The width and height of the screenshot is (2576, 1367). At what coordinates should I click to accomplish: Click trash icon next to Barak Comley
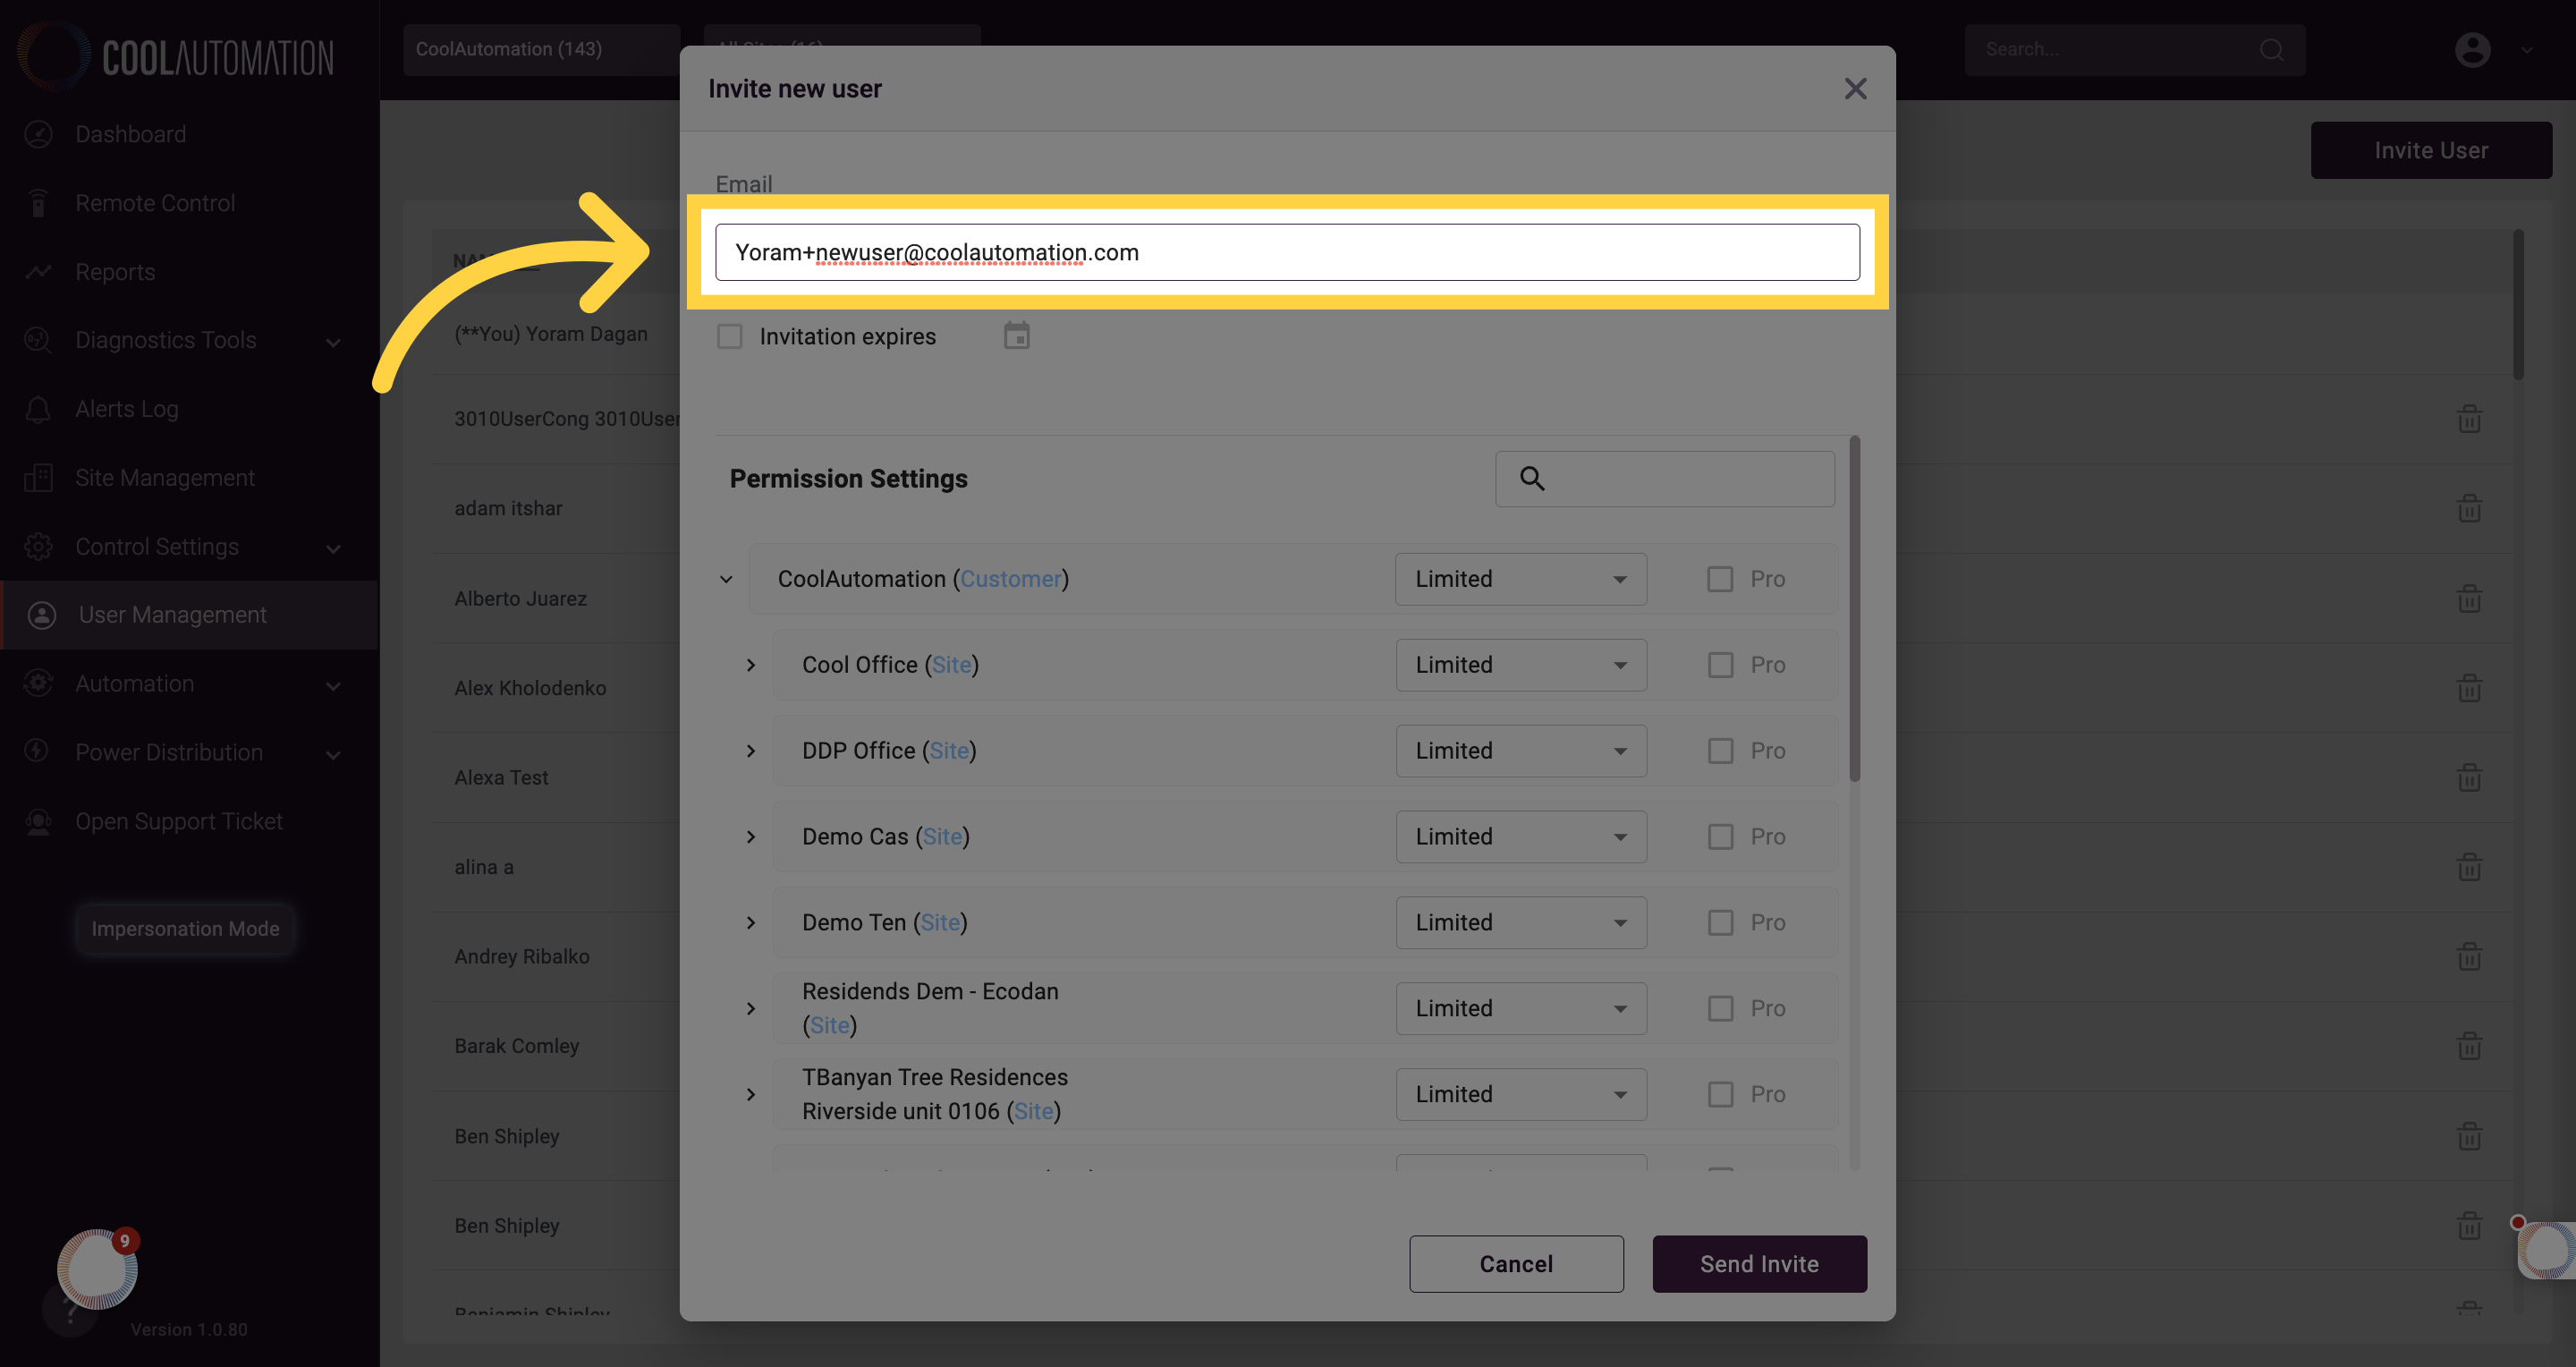pos(2469,1046)
